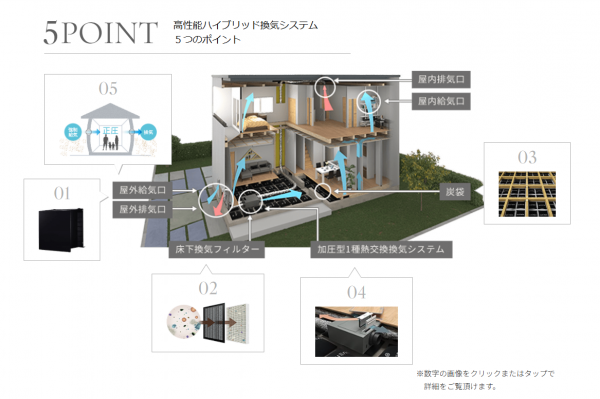Open point 01 black vent cover image
The height and width of the screenshot is (399, 600).
click(x=61, y=230)
